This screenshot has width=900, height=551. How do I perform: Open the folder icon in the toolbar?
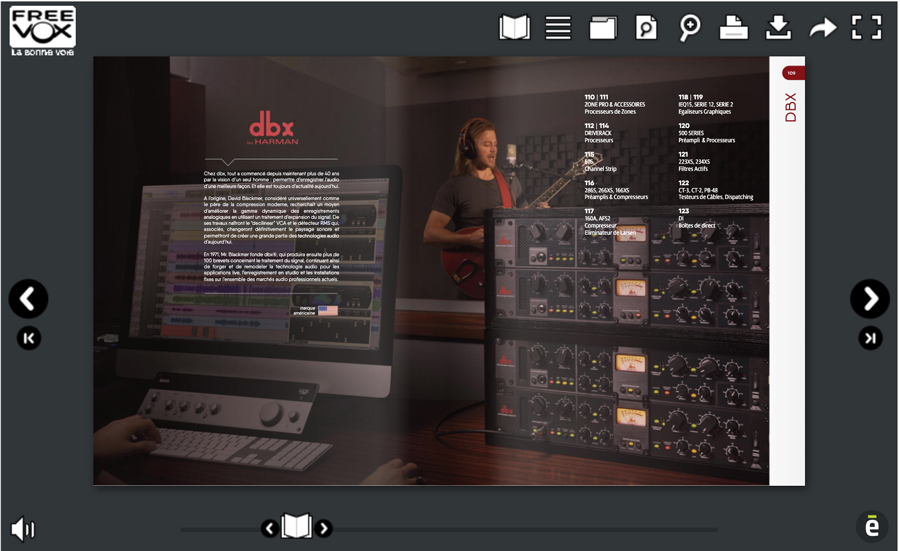pyautogui.click(x=603, y=28)
